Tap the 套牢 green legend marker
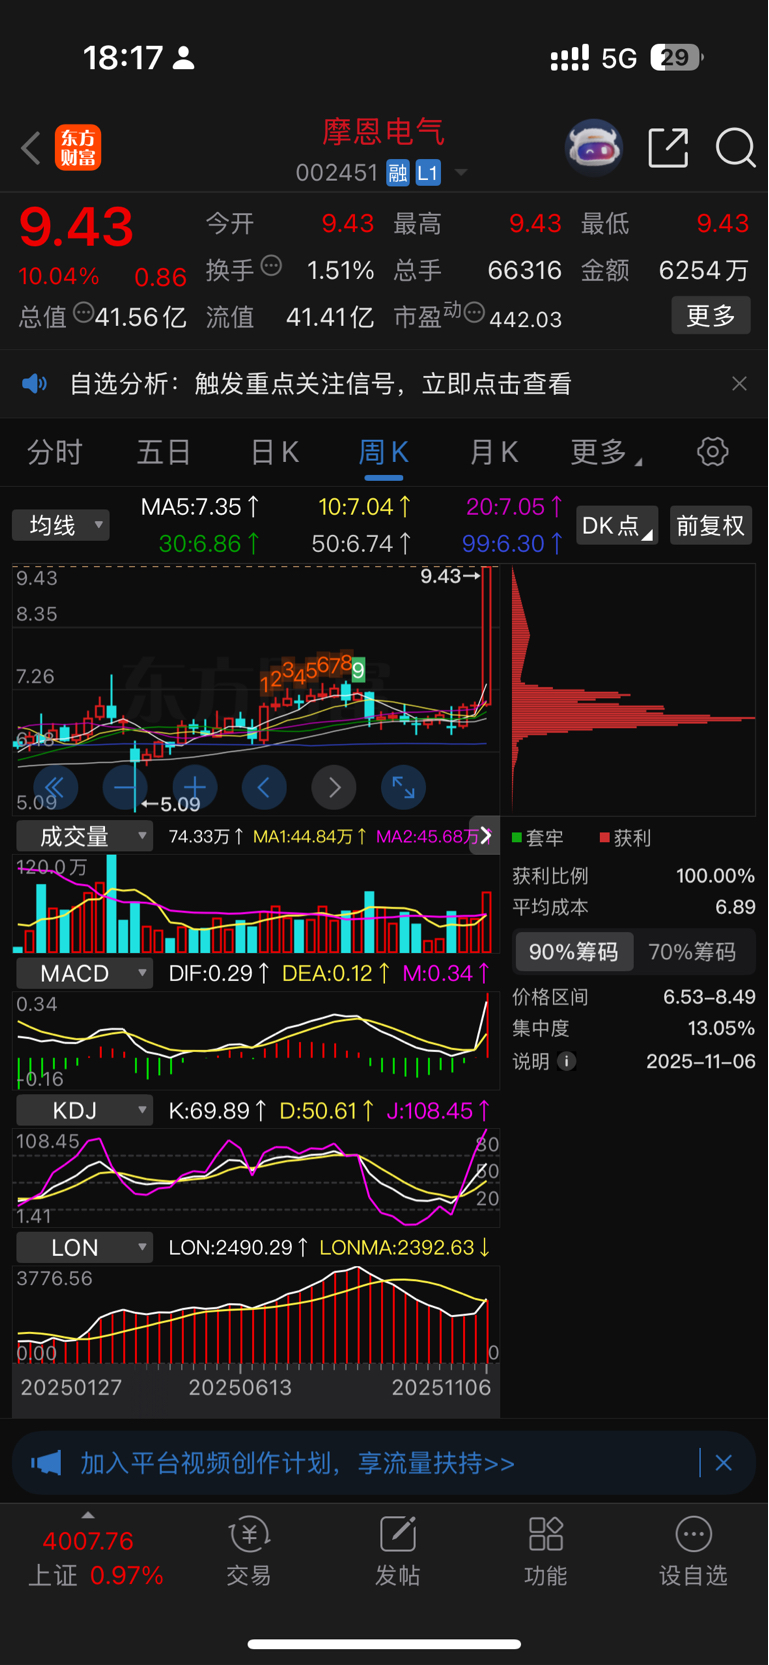The height and width of the screenshot is (1665, 769). 517,837
